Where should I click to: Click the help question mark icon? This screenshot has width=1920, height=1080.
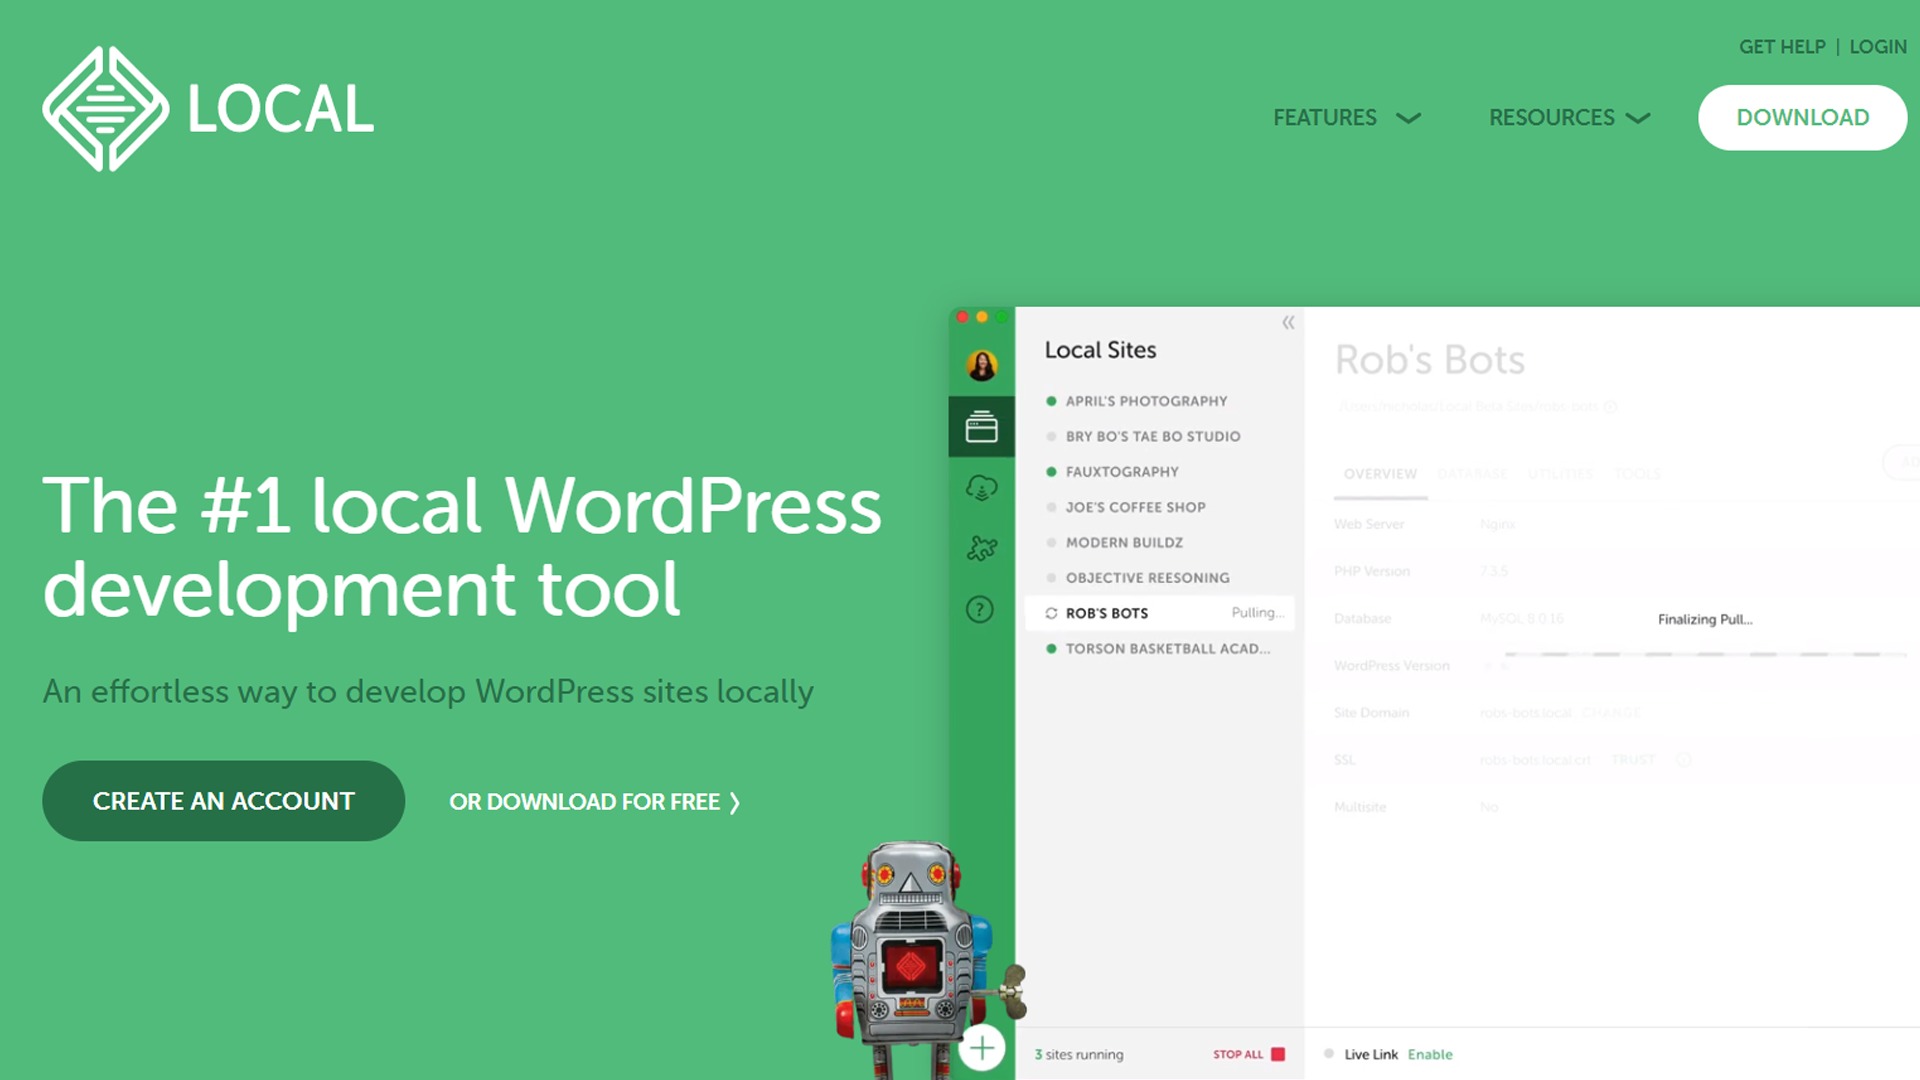point(980,609)
